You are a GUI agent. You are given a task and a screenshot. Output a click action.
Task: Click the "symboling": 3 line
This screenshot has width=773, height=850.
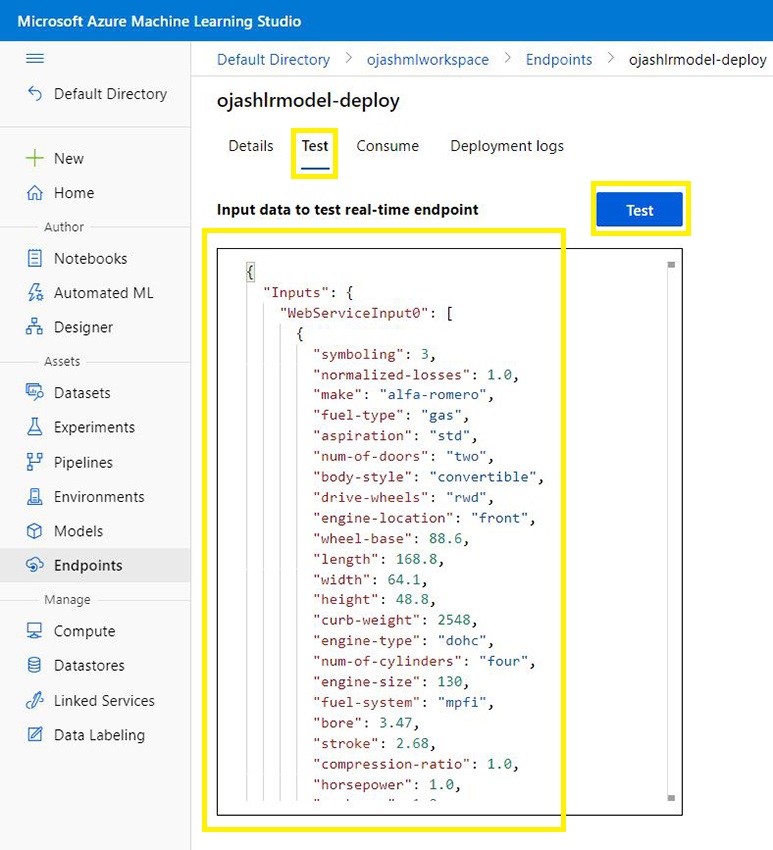coord(375,355)
